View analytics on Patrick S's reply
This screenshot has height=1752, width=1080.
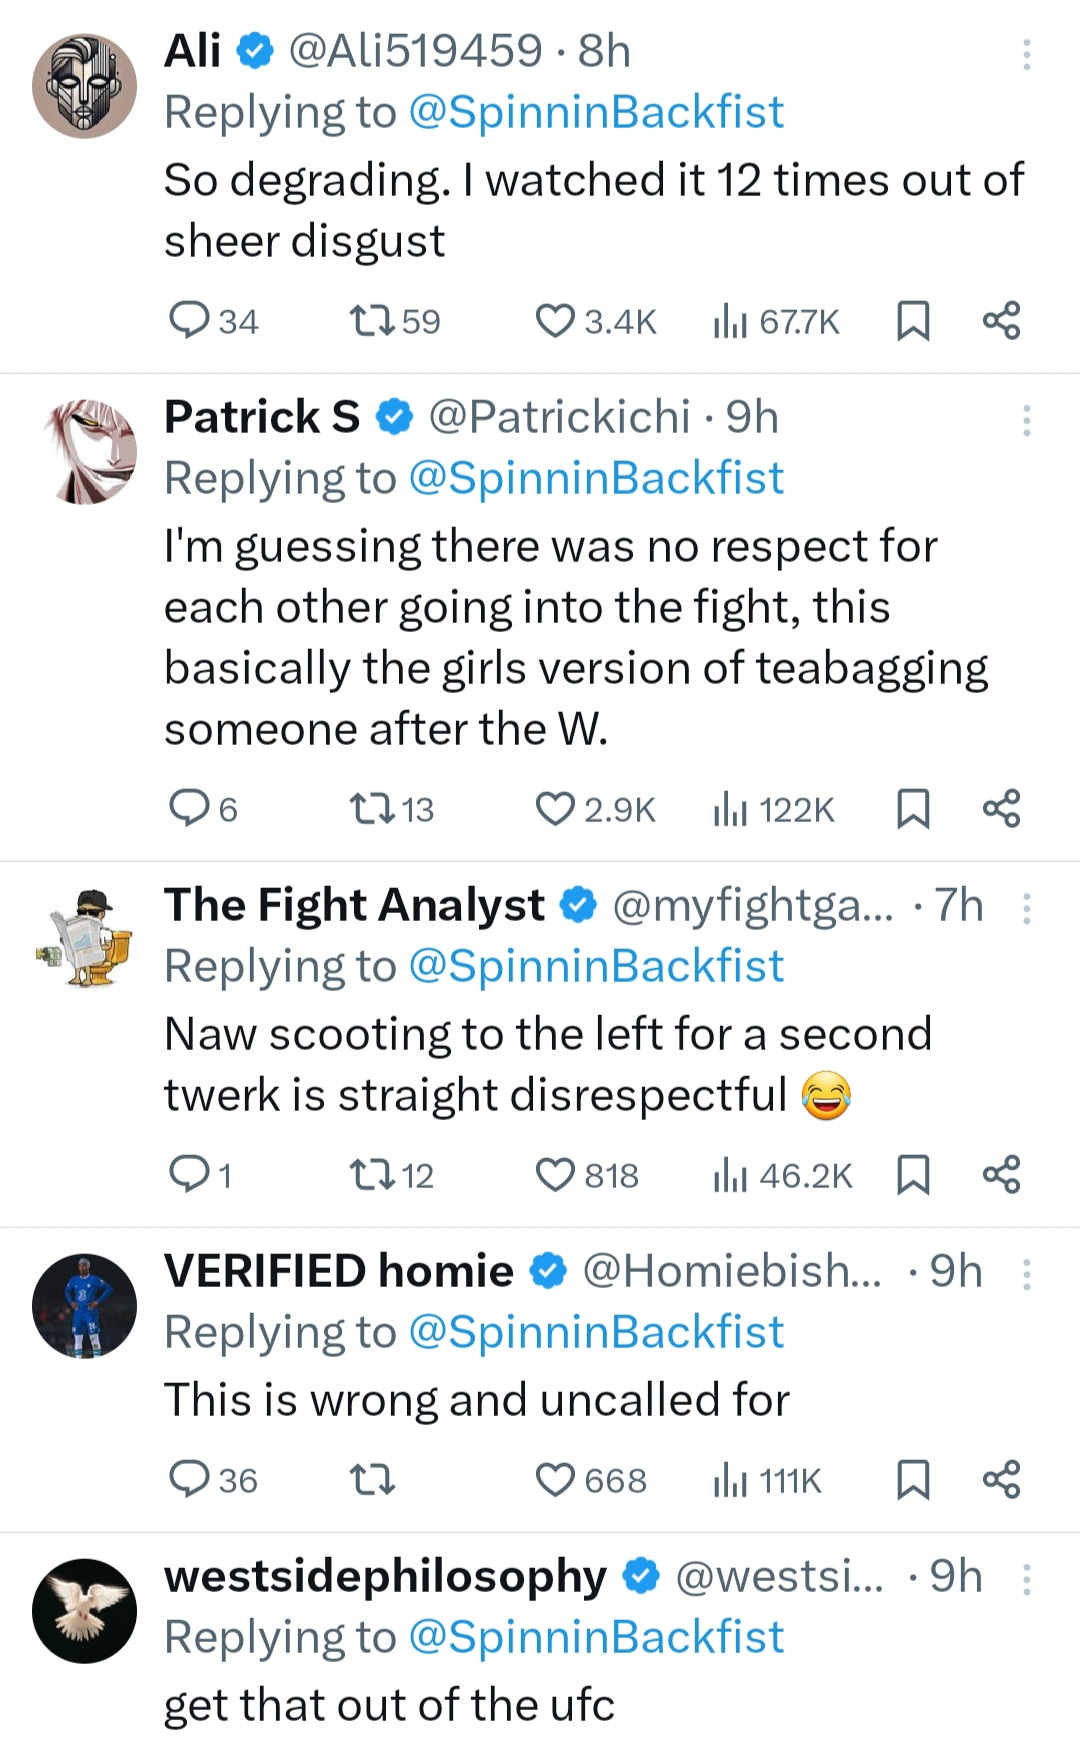(x=731, y=809)
